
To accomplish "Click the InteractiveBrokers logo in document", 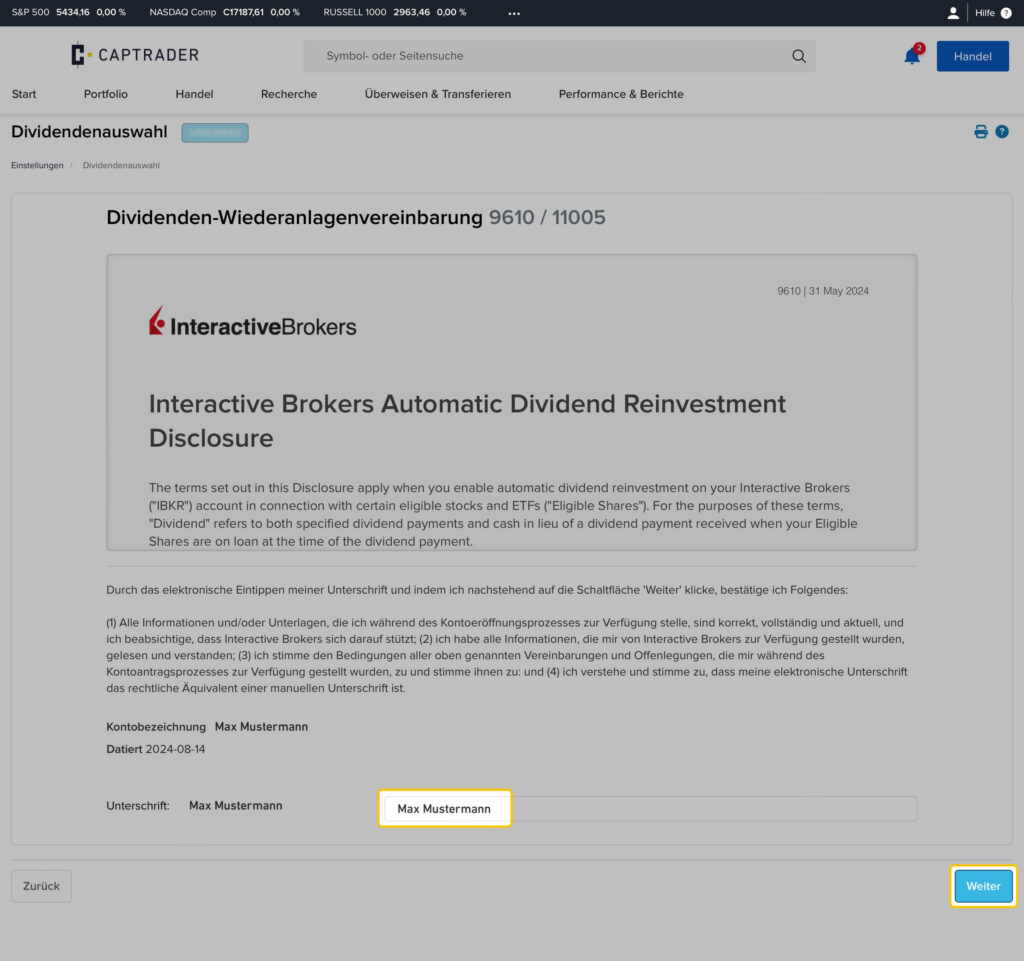I will pyautogui.click(x=253, y=323).
